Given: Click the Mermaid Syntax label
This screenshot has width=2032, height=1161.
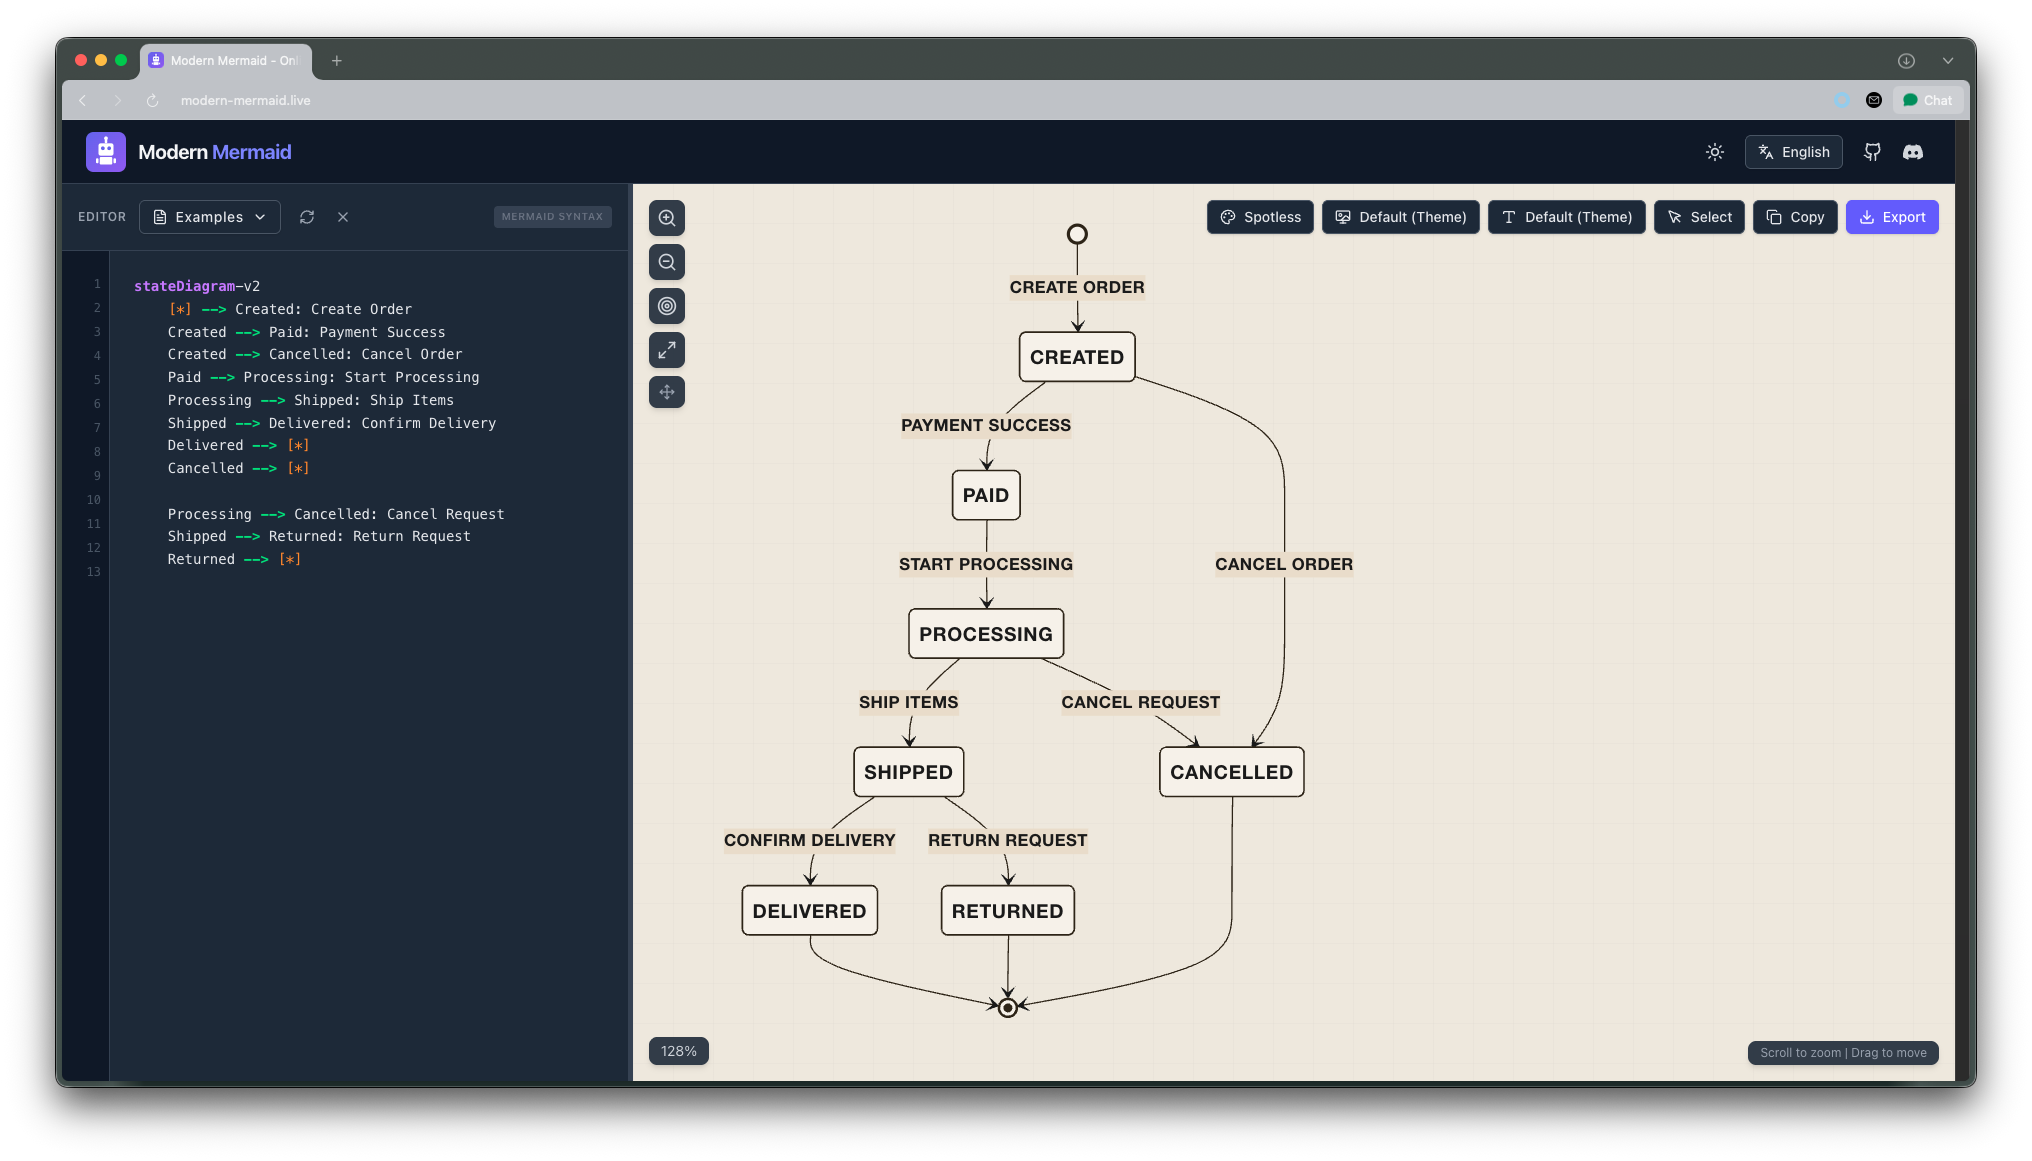Looking at the screenshot, I should pyautogui.click(x=552, y=217).
